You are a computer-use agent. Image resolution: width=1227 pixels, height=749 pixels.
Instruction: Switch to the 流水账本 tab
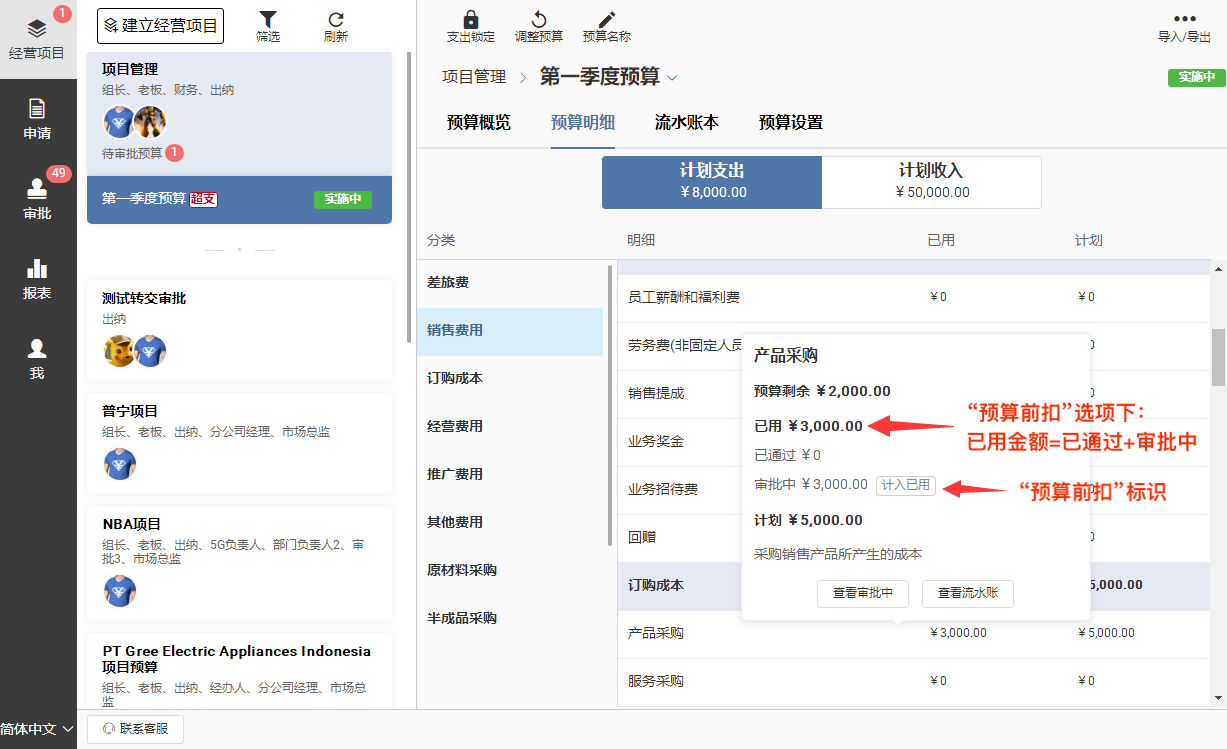click(x=687, y=123)
